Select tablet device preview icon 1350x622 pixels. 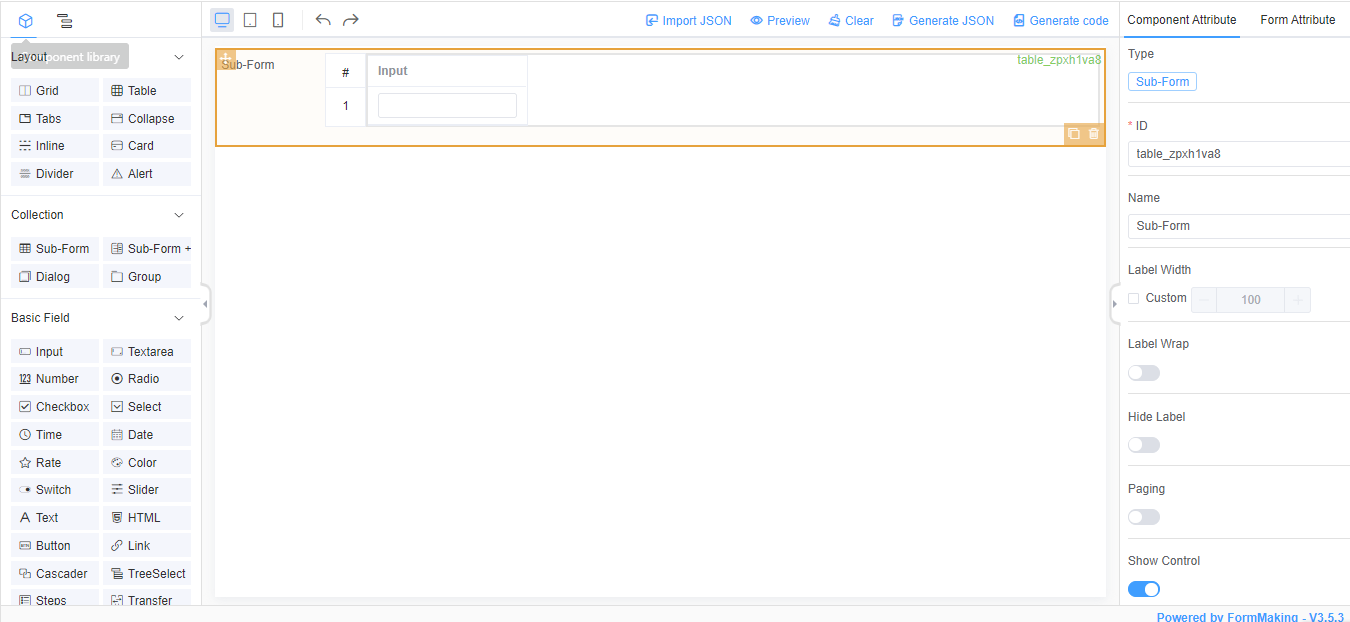tap(250, 20)
